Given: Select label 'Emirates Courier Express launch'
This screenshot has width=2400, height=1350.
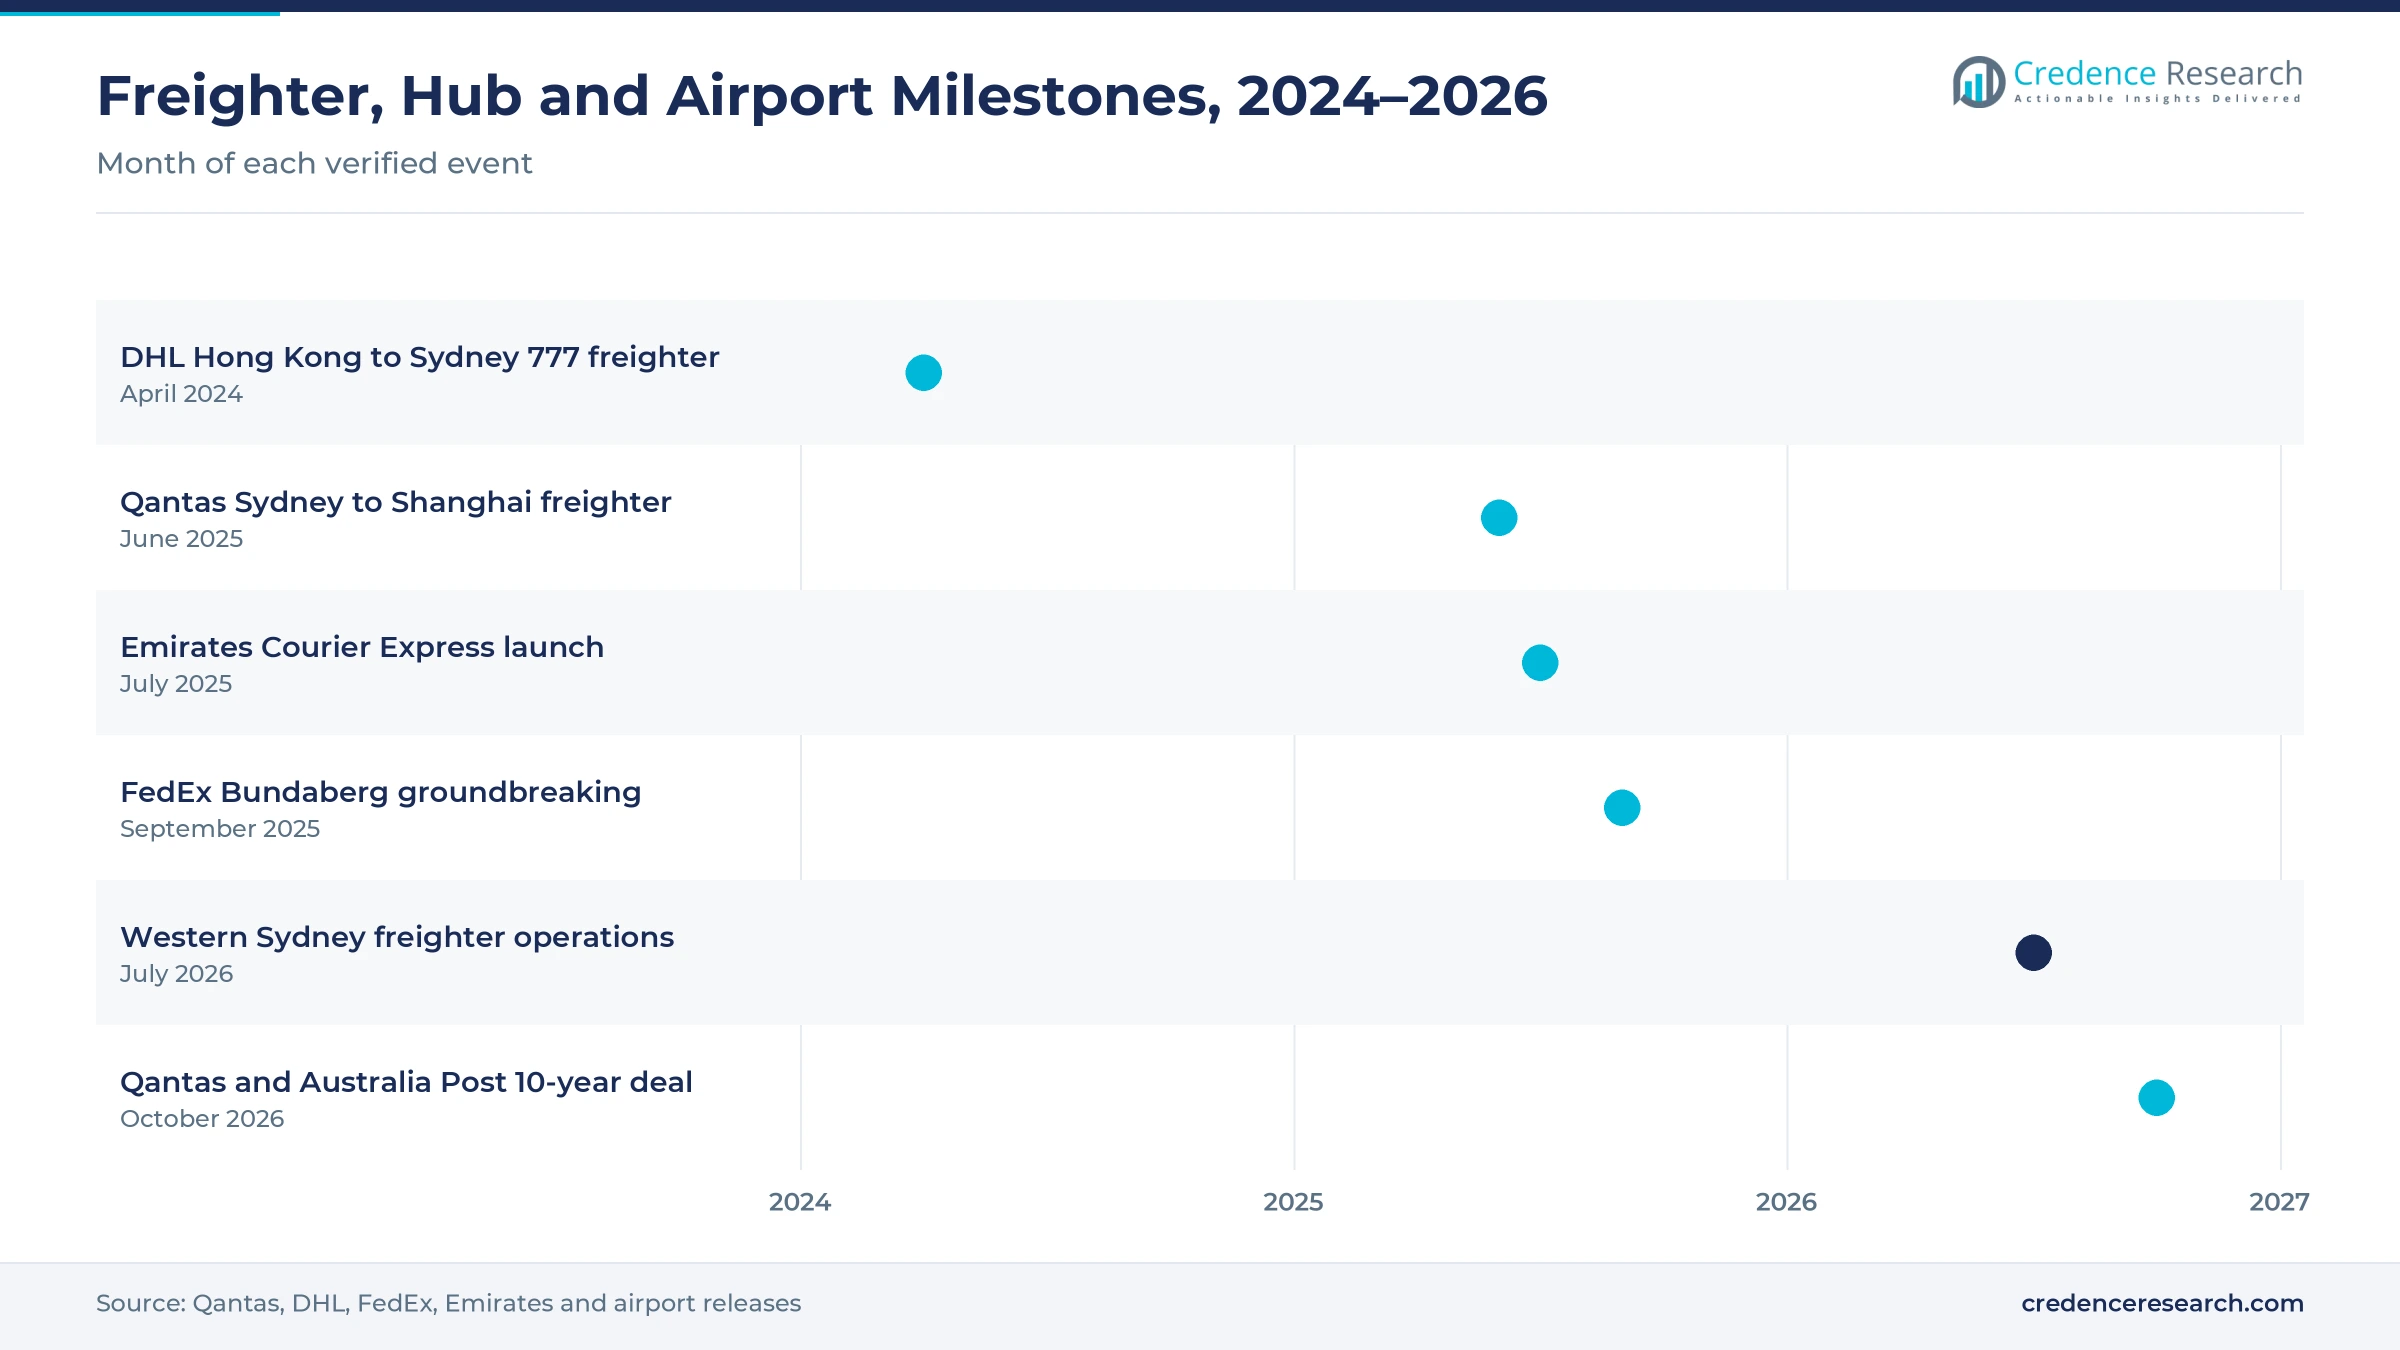Looking at the screenshot, I should pyautogui.click(x=362, y=647).
